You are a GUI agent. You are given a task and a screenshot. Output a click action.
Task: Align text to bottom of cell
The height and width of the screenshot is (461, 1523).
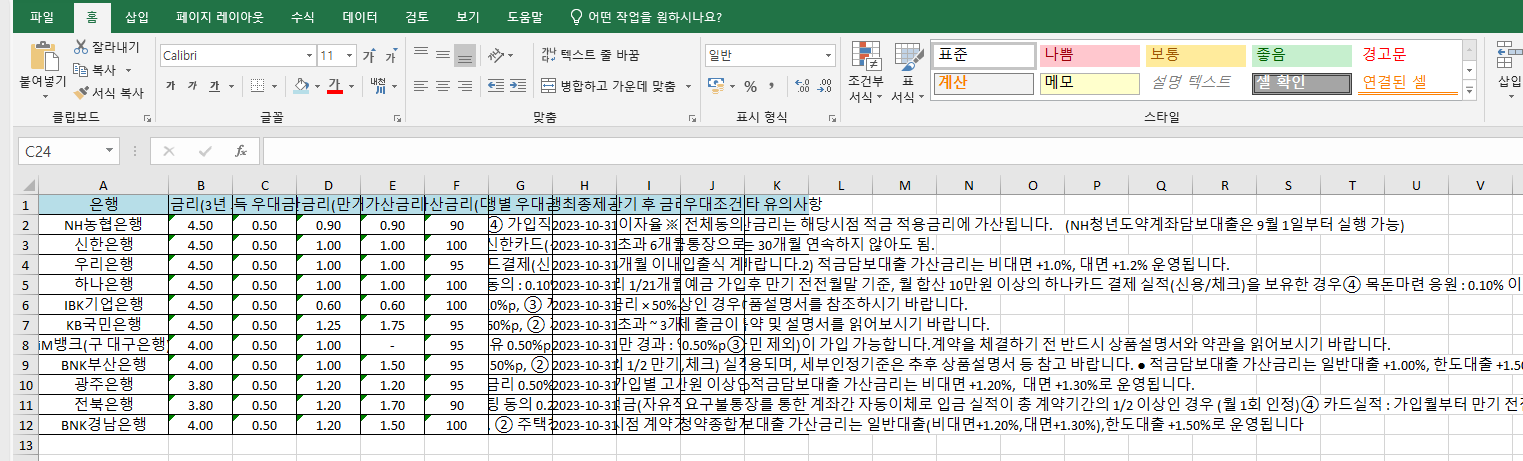click(464, 55)
